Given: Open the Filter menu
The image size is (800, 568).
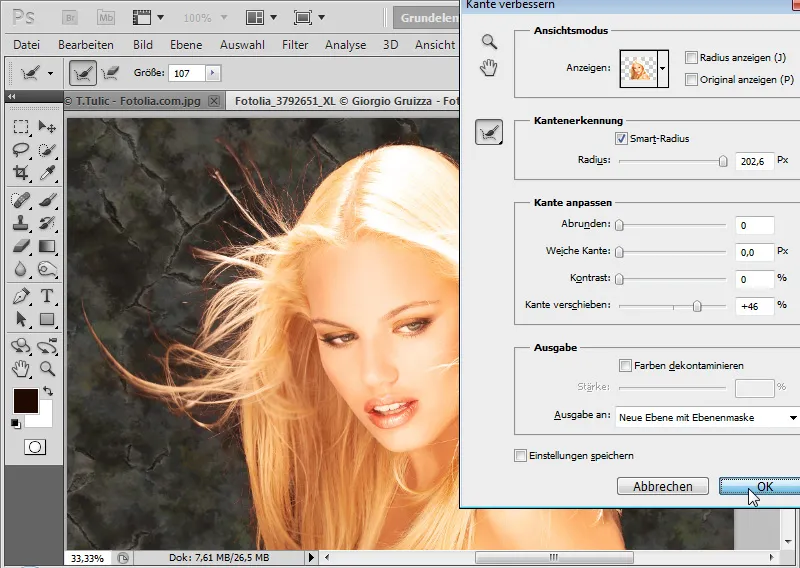Looking at the screenshot, I should coord(295,45).
